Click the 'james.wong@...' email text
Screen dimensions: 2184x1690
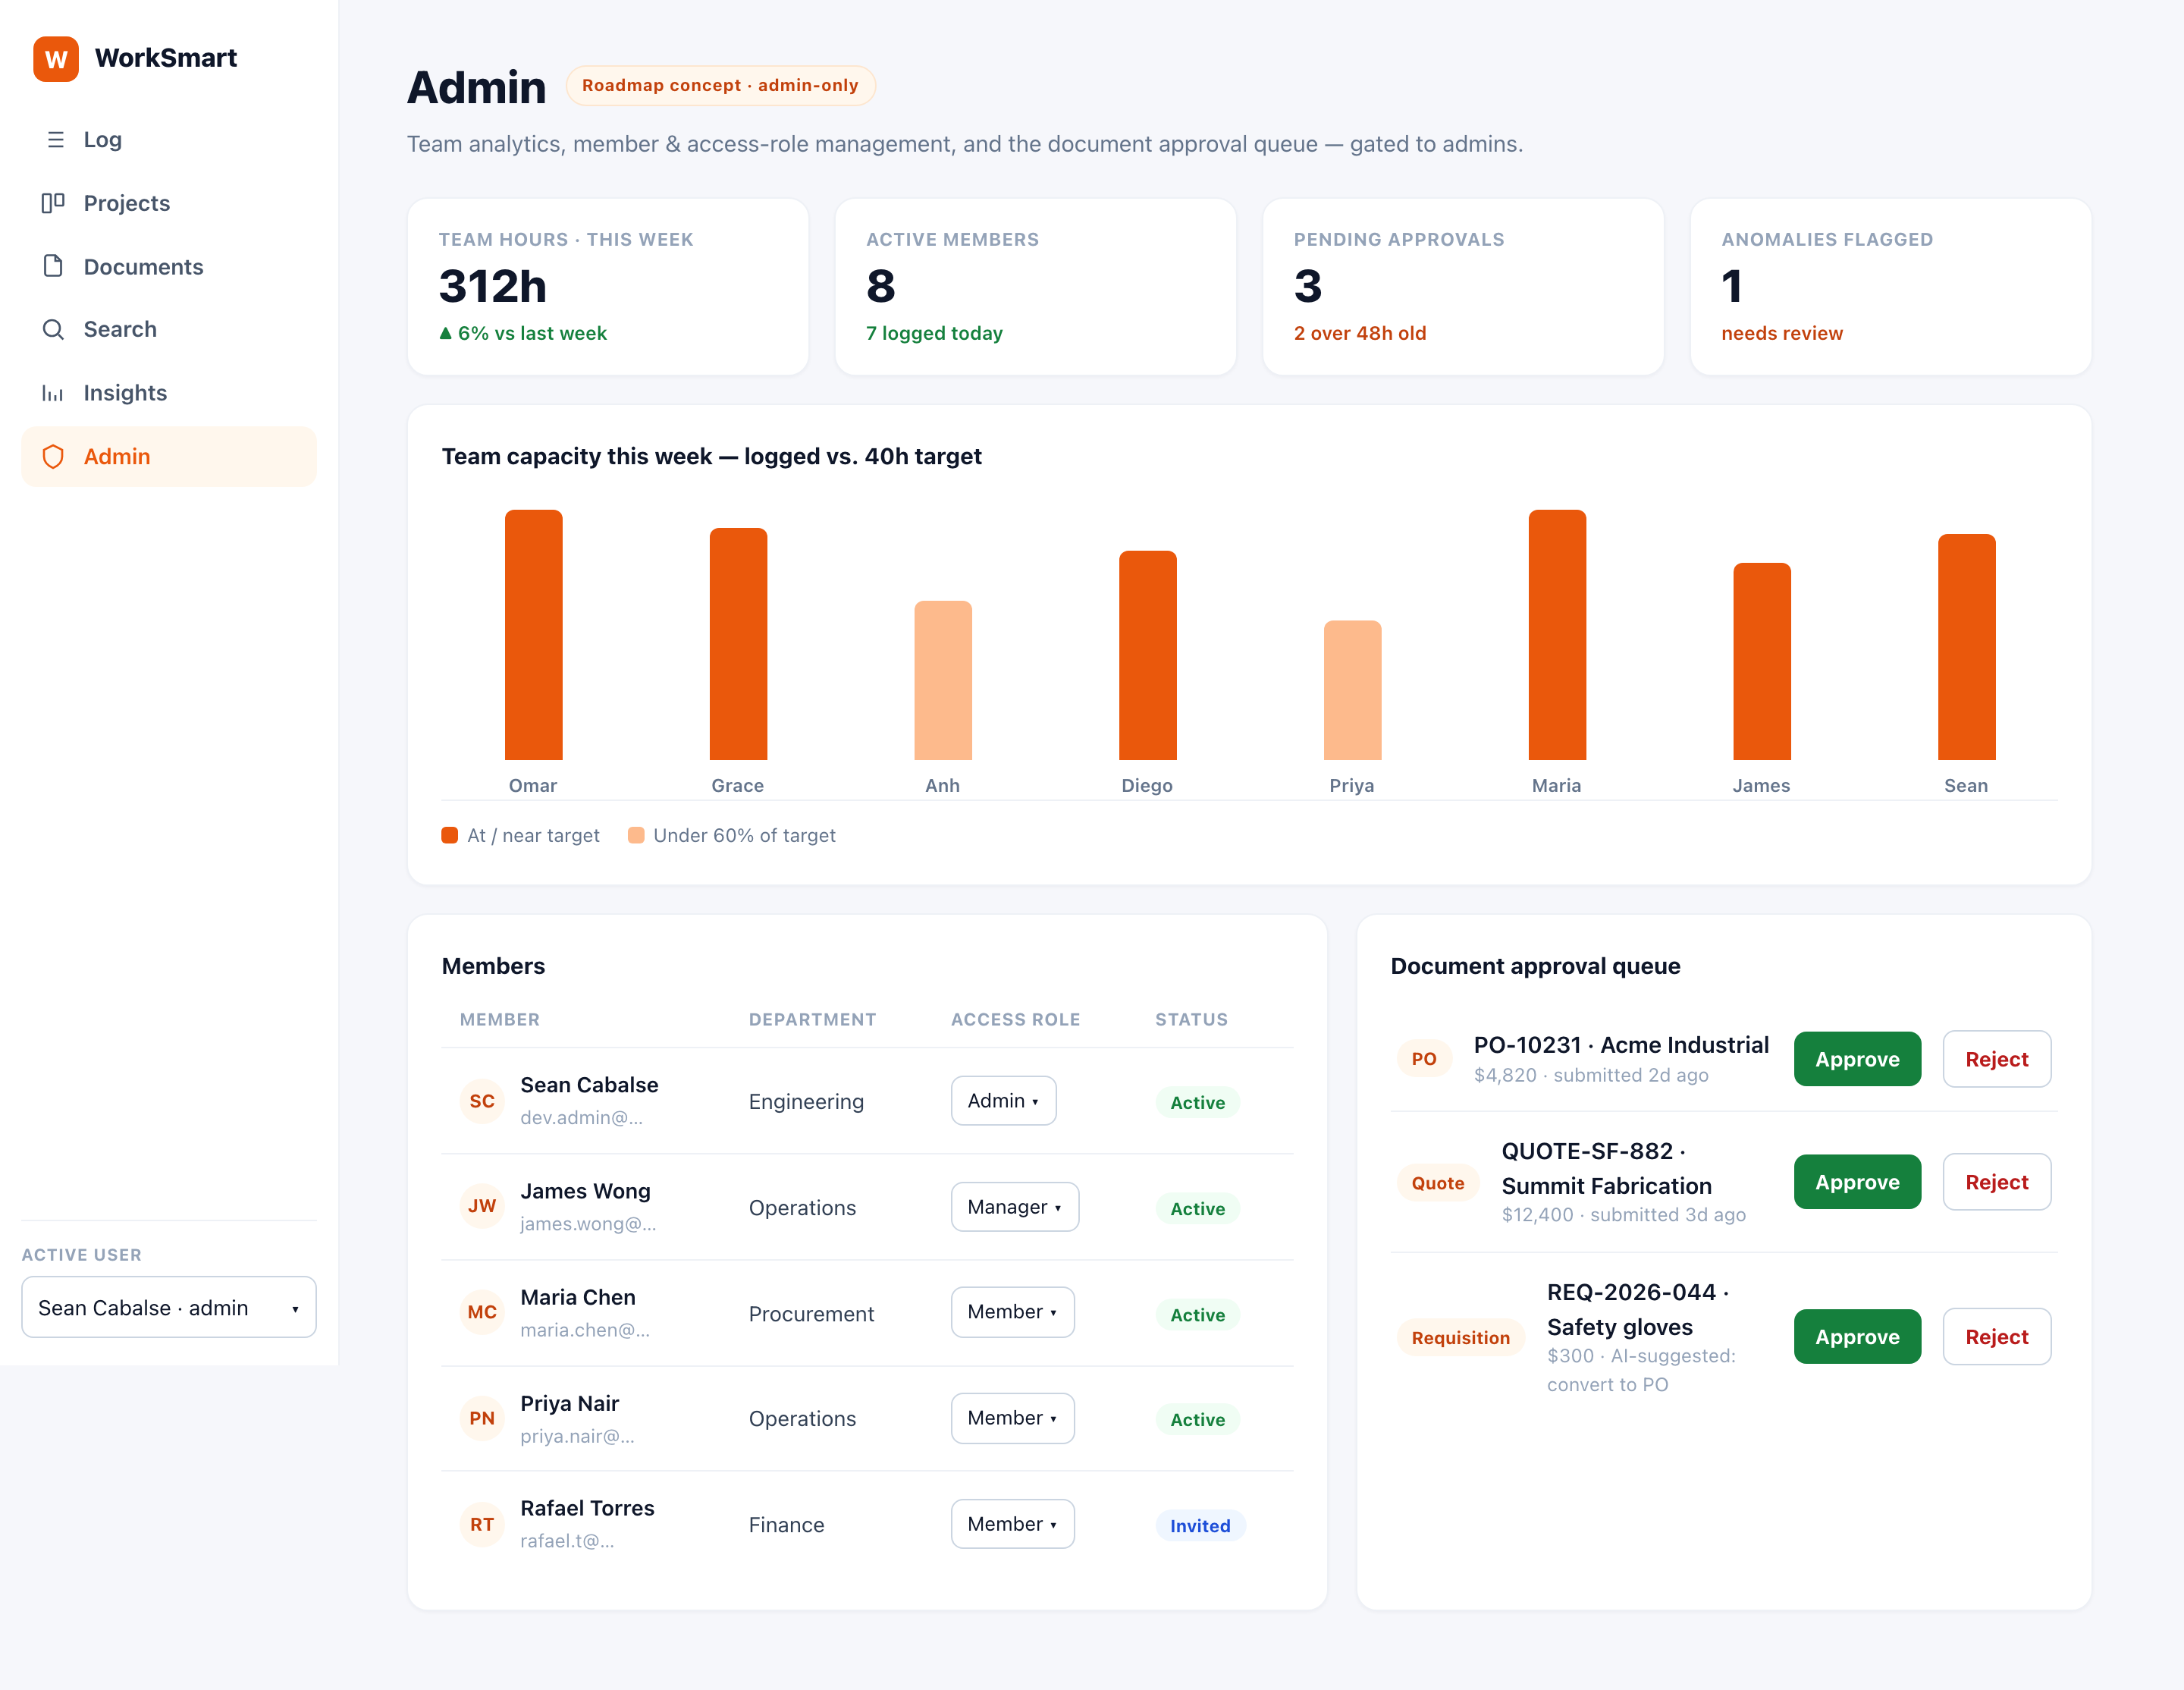pyautogui.click(x=588, y=1223)
